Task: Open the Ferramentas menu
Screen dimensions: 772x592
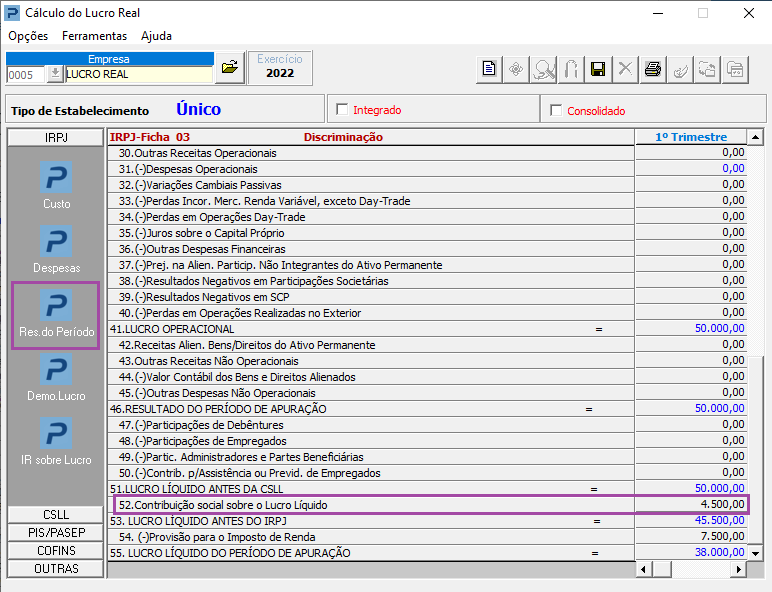Action: [95, 36]
